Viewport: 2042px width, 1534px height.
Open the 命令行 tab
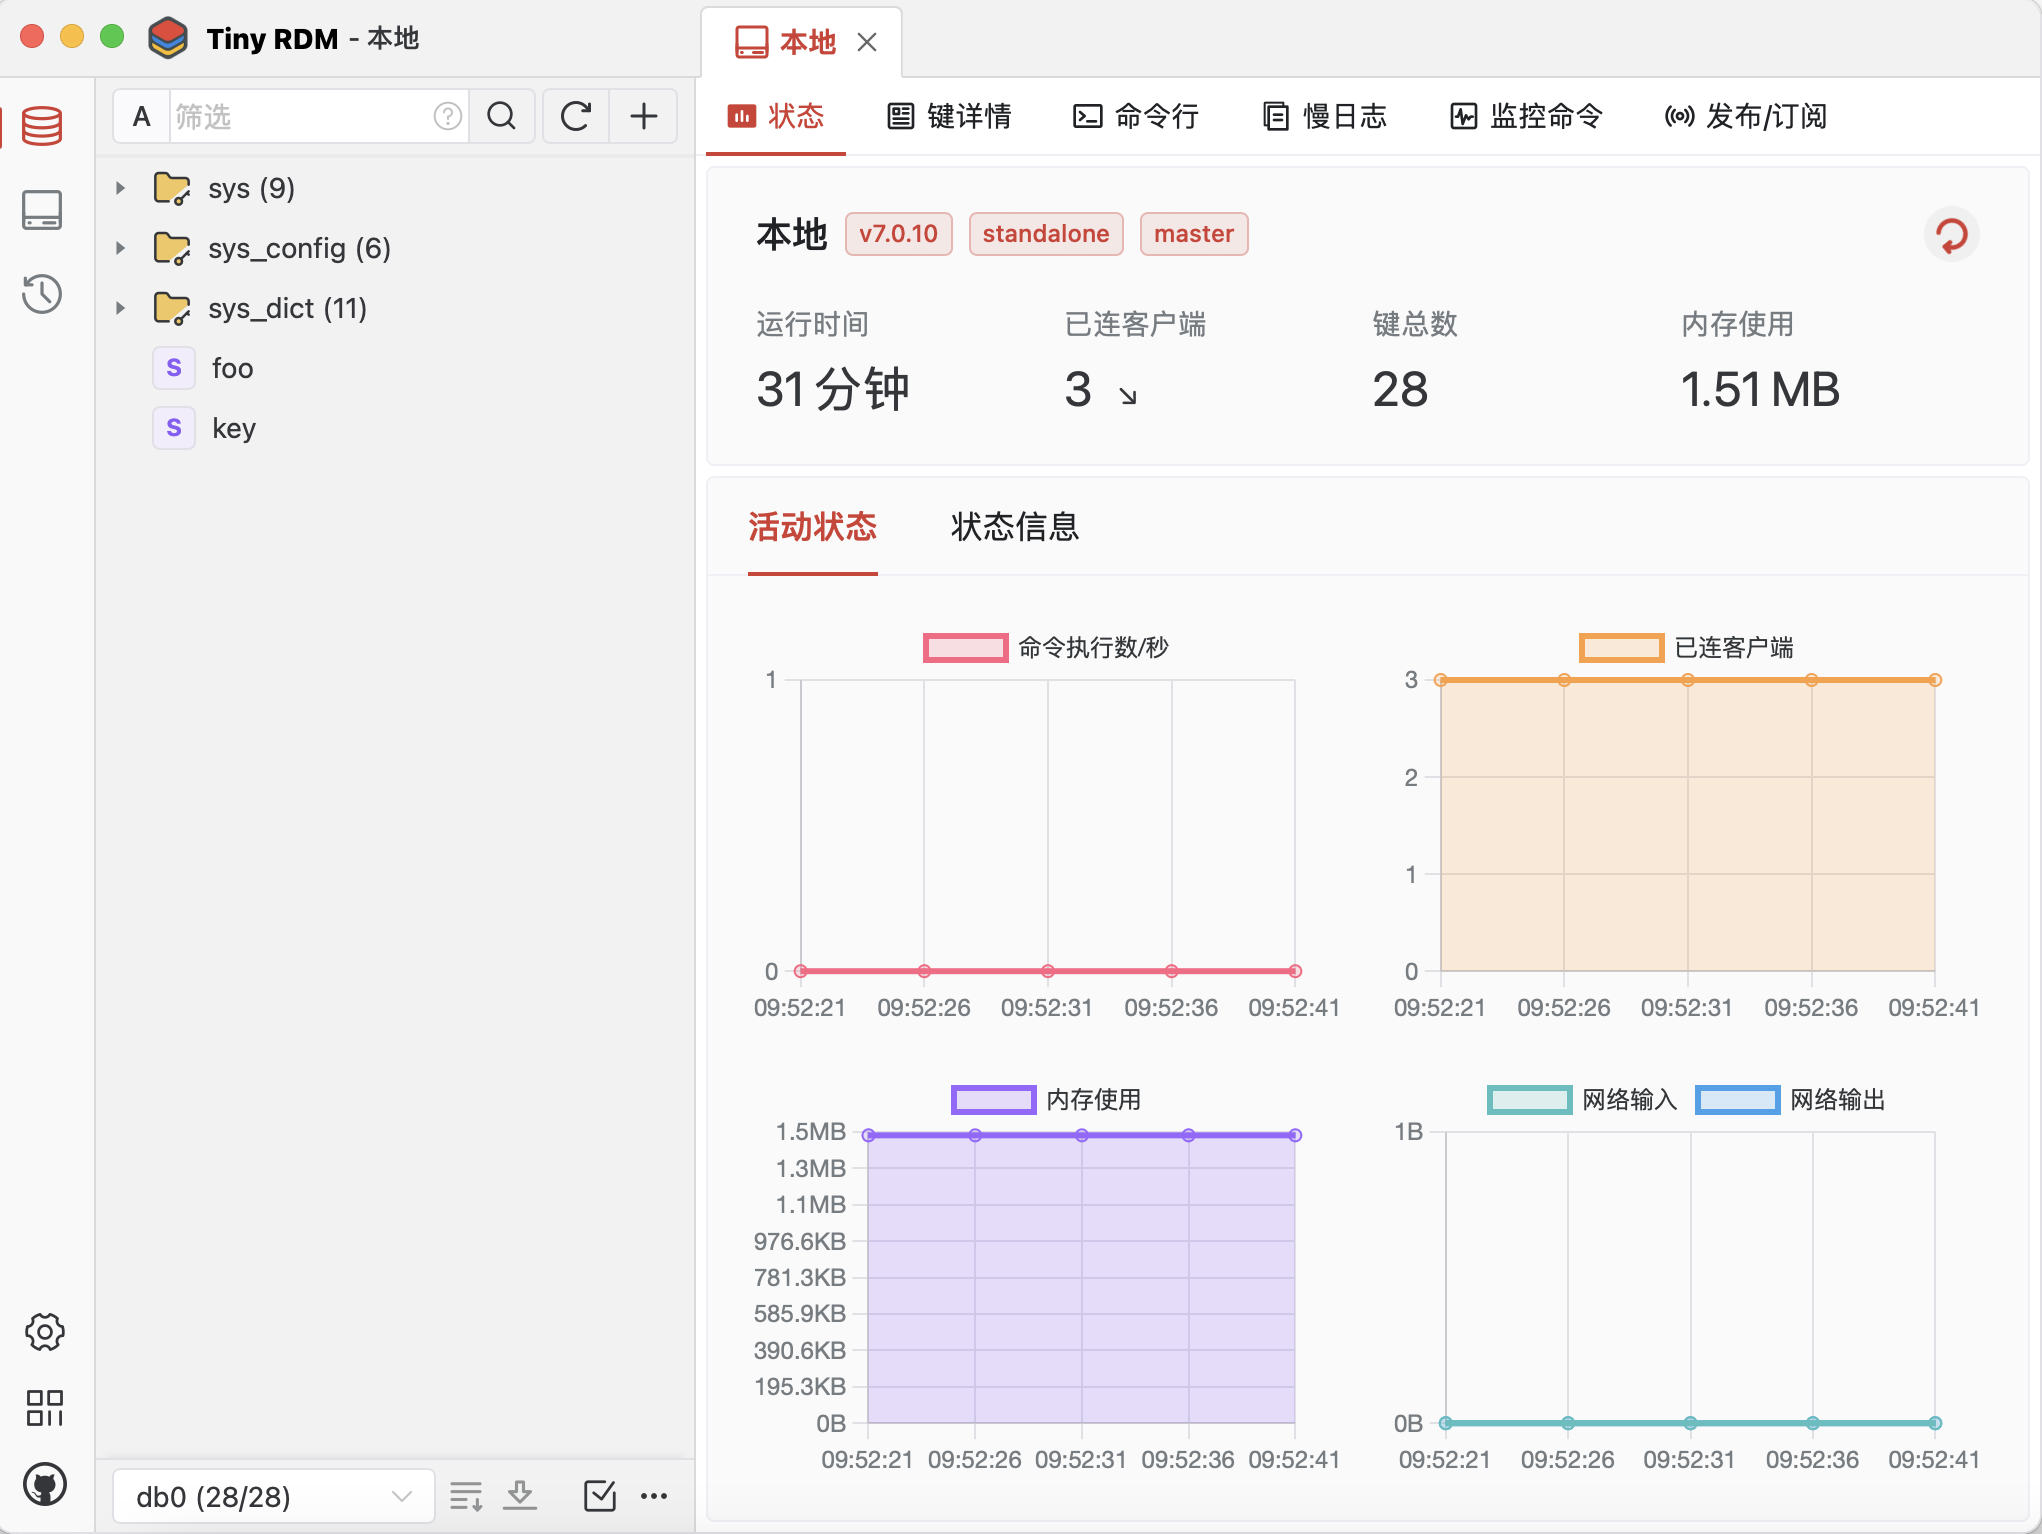(1136, 117)
